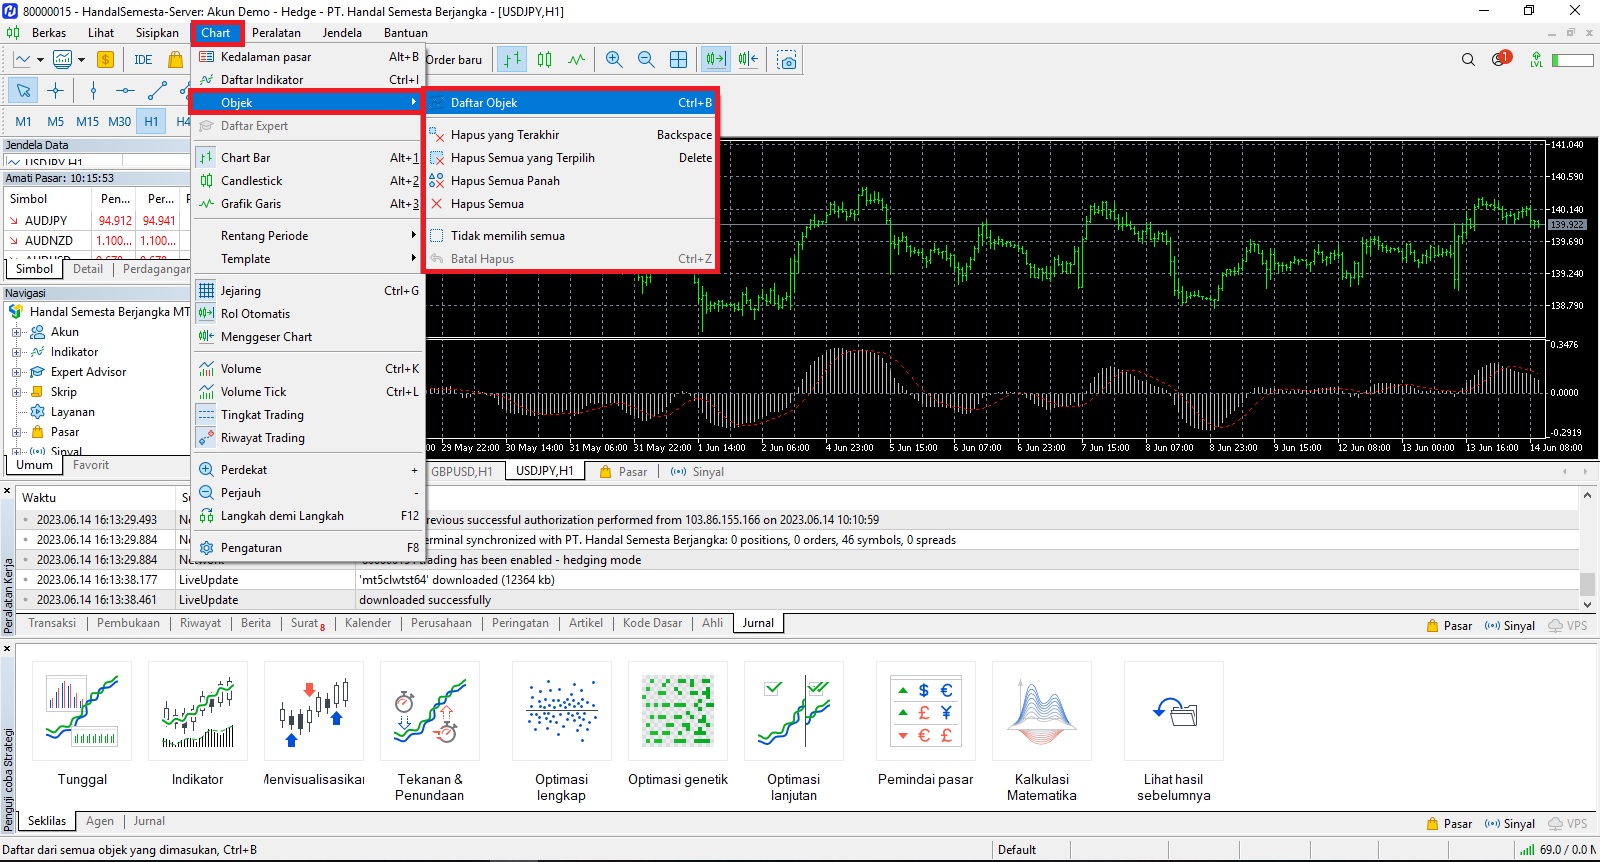This screenshot has width=1600, height=862.
Task: Select the M15 timeframe button
Action: point(87,122)
